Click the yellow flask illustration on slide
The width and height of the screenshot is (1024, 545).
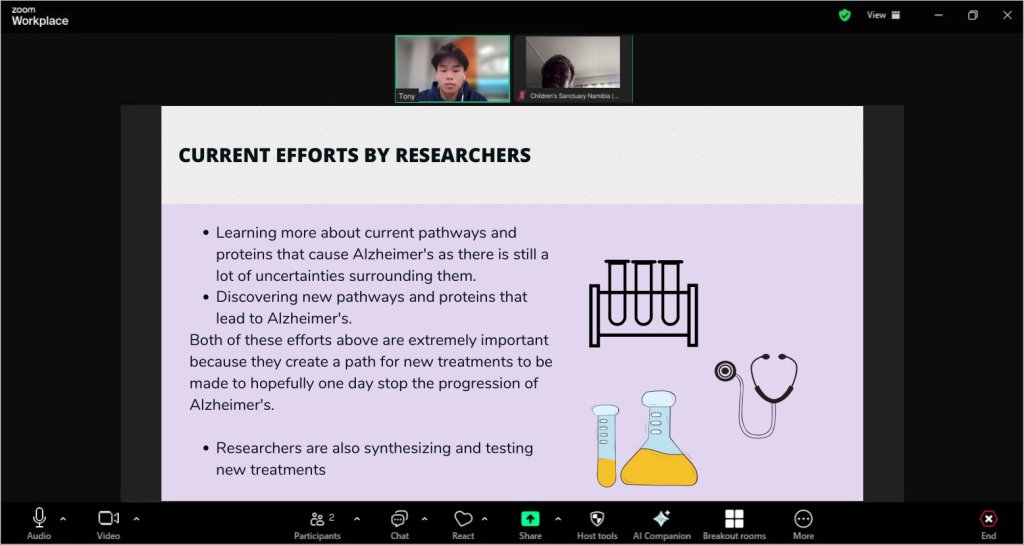click(658, 438)
